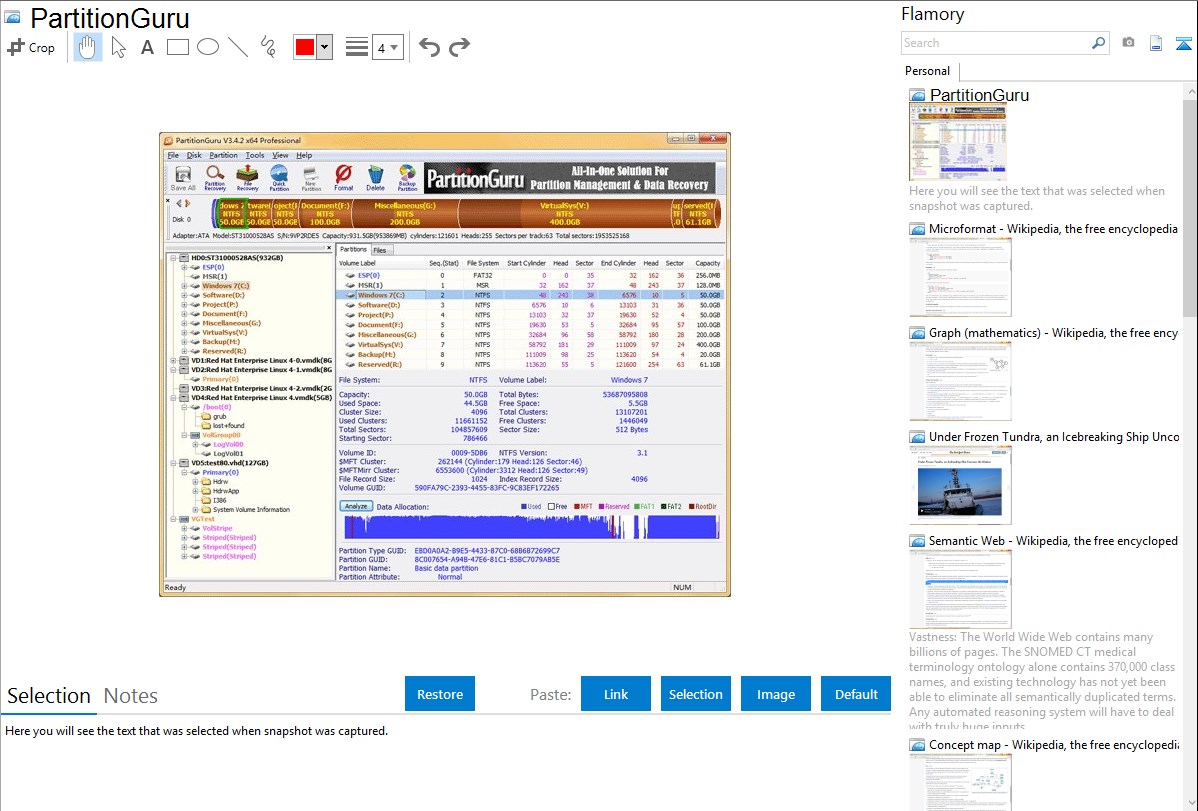Click the grey placeholder text under sidebar PartitionGuru thumbnail
Screen dimensions: 1198x811
[1037, 198]
